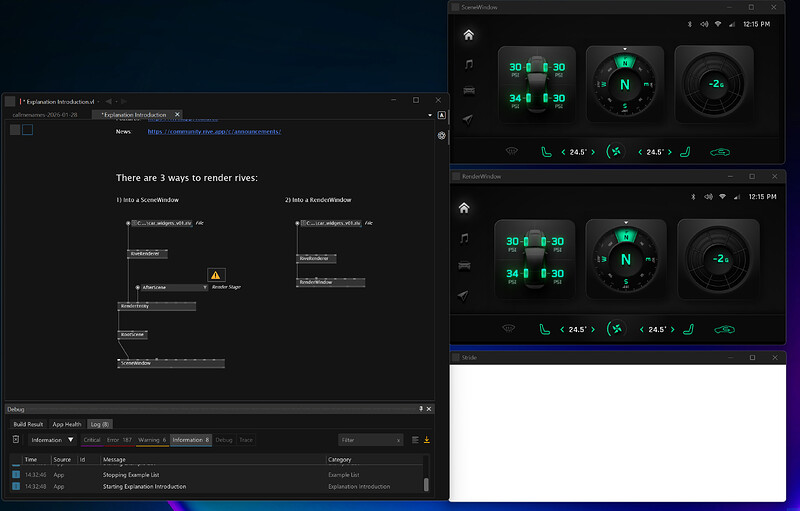
Task: Switch to the Build Result tab
Action: click(x=27, y=424)
